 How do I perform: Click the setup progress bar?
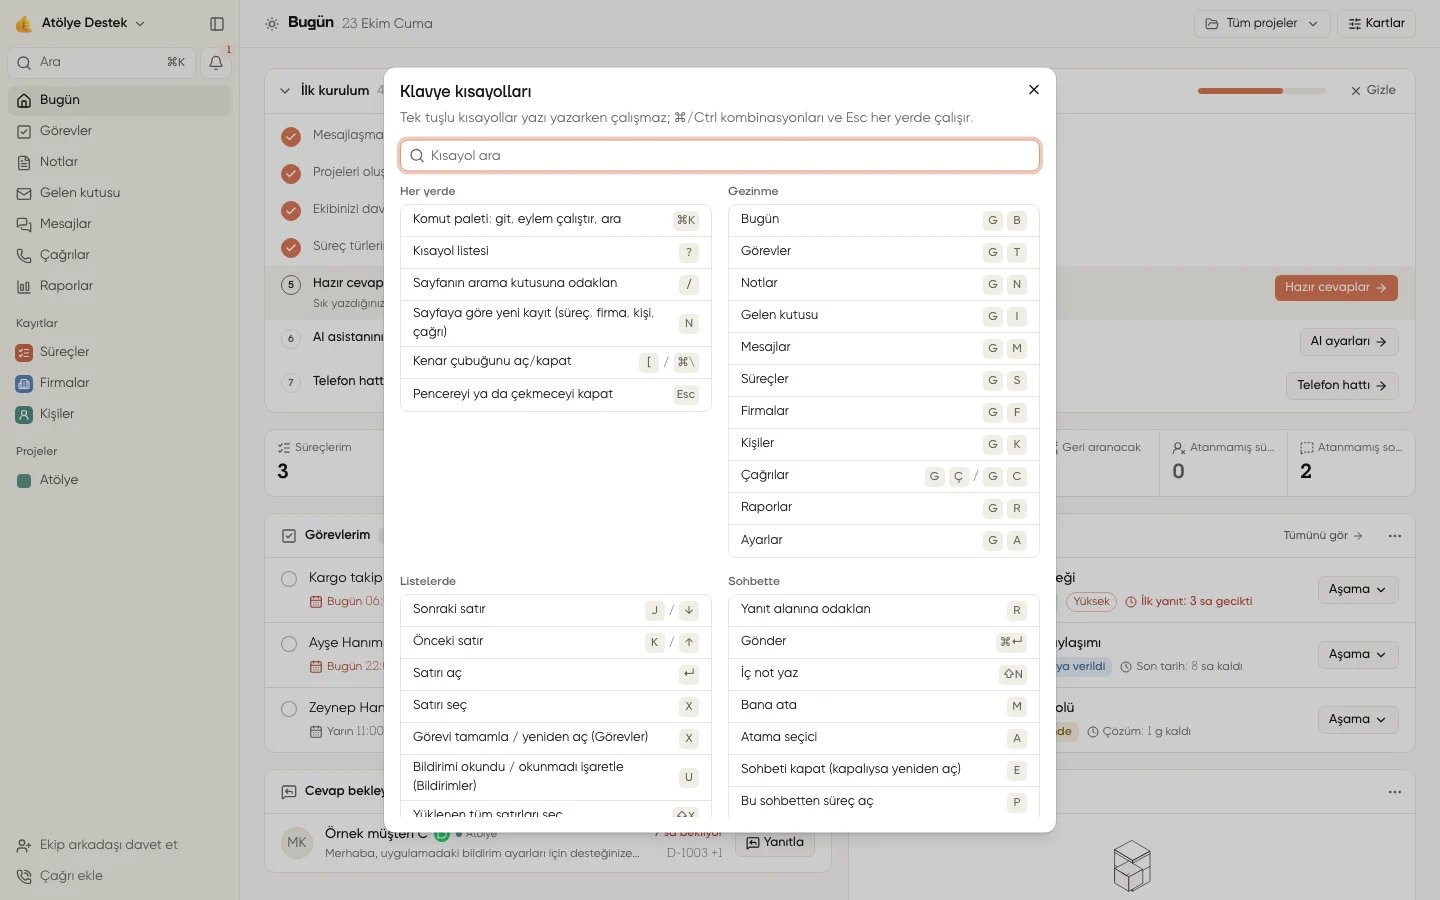(x=1262, y=91)
